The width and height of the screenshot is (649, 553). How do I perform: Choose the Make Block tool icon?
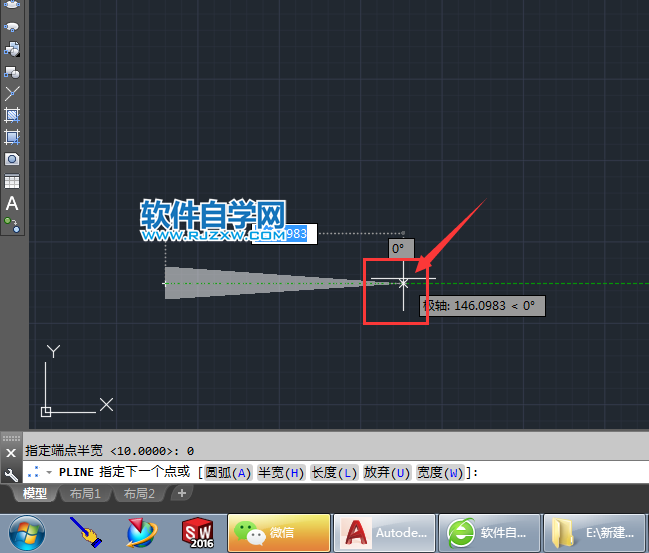pyautogui.click(x=12, y=72)
